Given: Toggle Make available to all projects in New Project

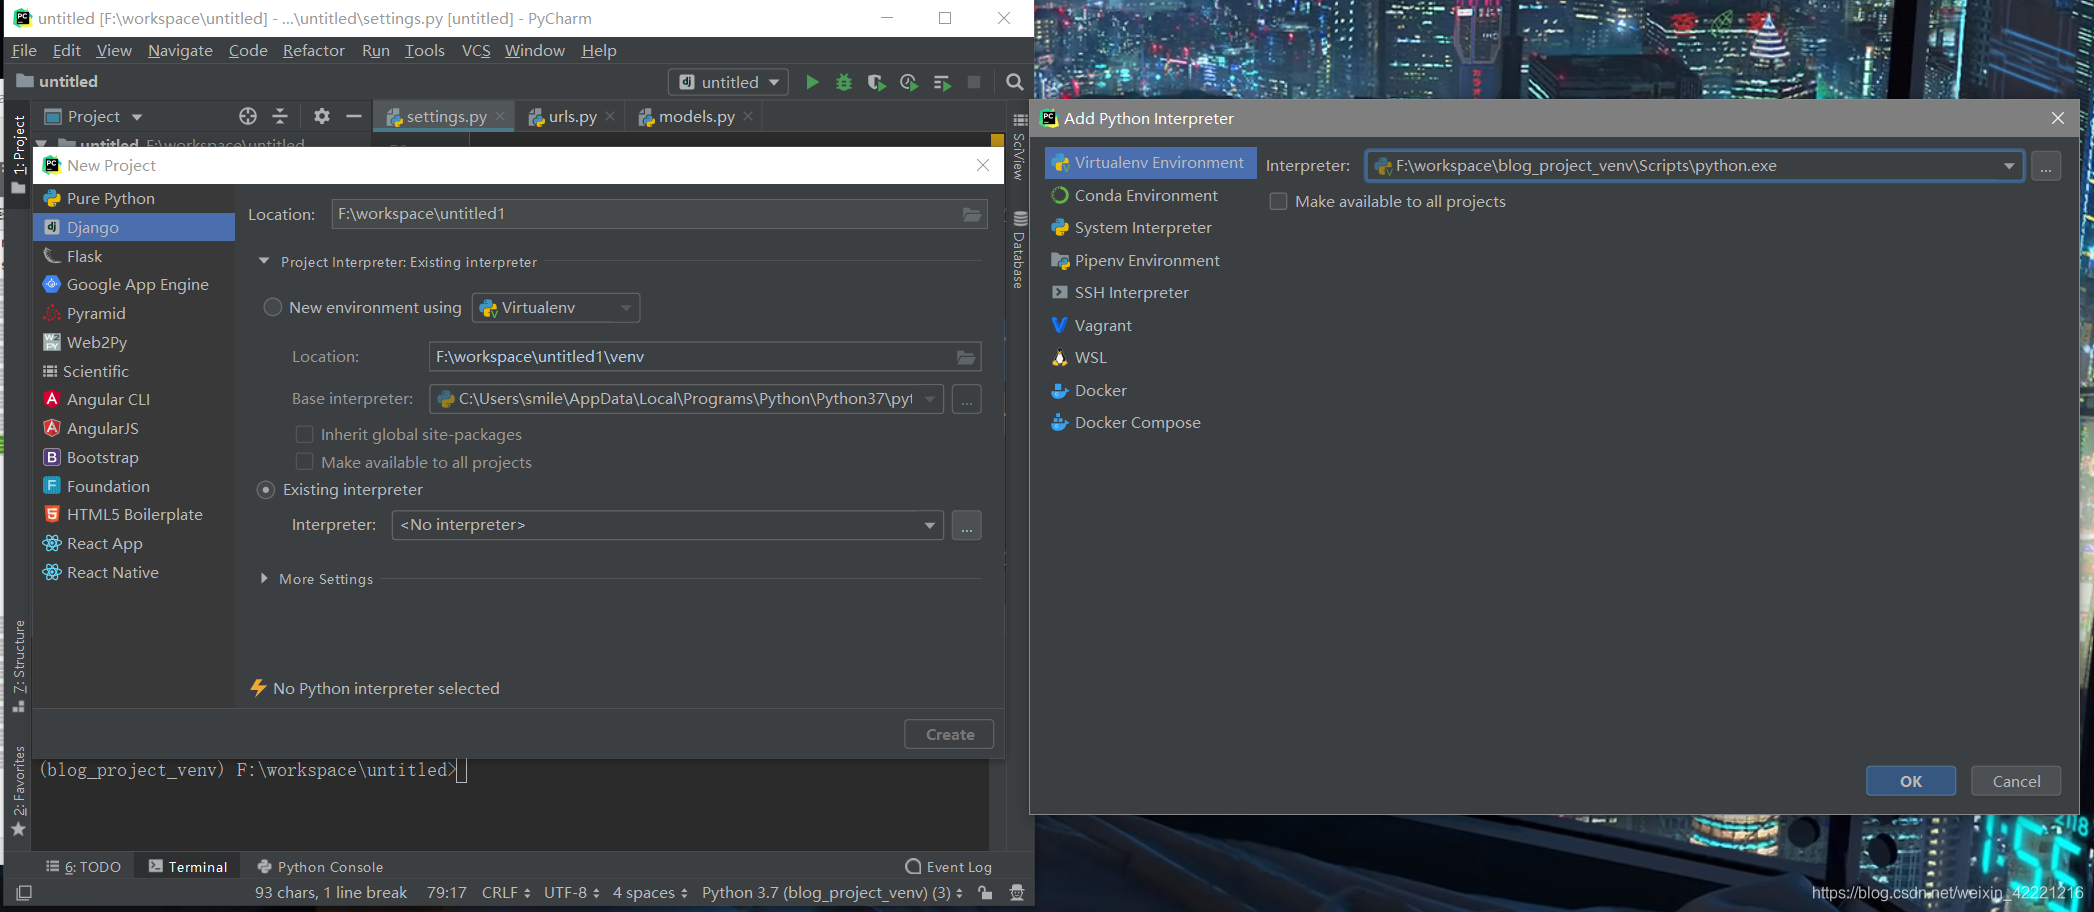Looking at the screenshot, I should [305, 462].
